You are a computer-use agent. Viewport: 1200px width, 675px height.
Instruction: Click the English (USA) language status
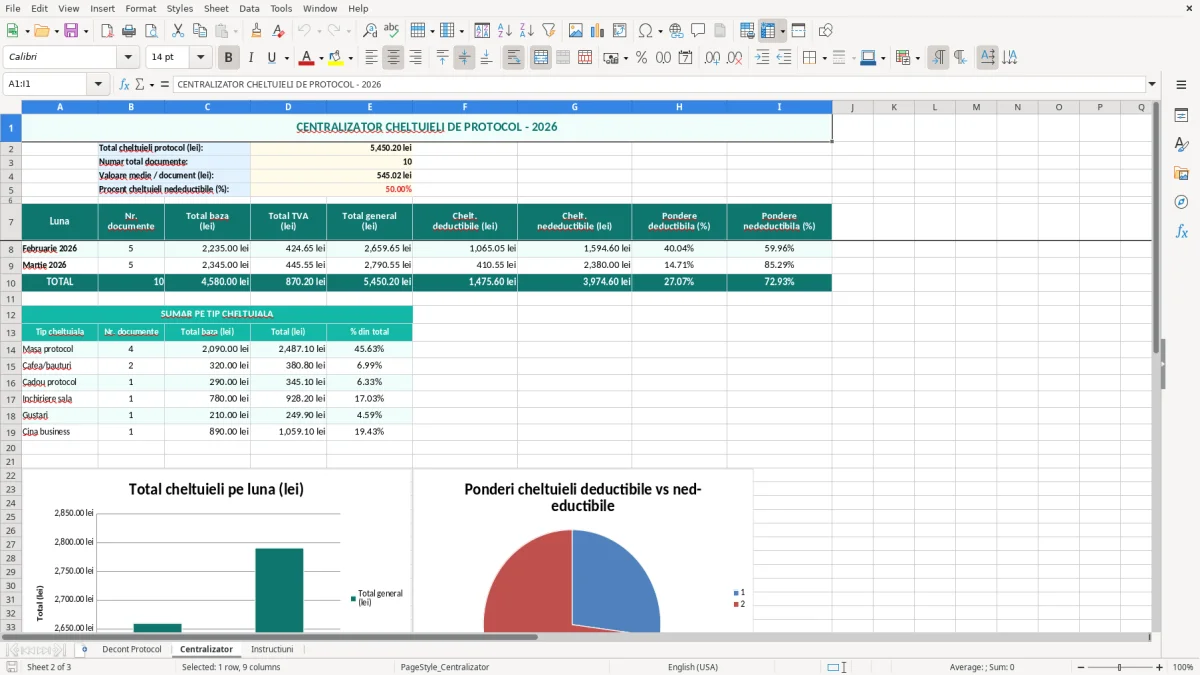point(693,667)
